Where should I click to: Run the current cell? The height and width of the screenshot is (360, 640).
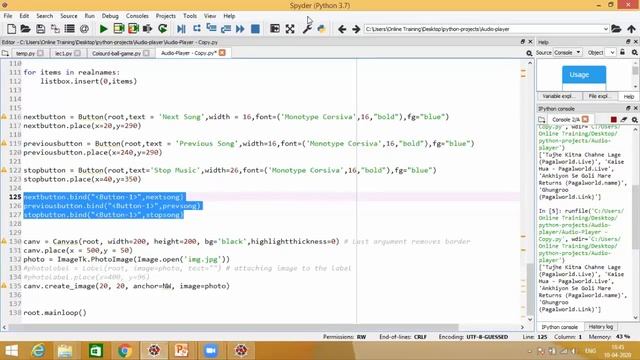point(118,29)
